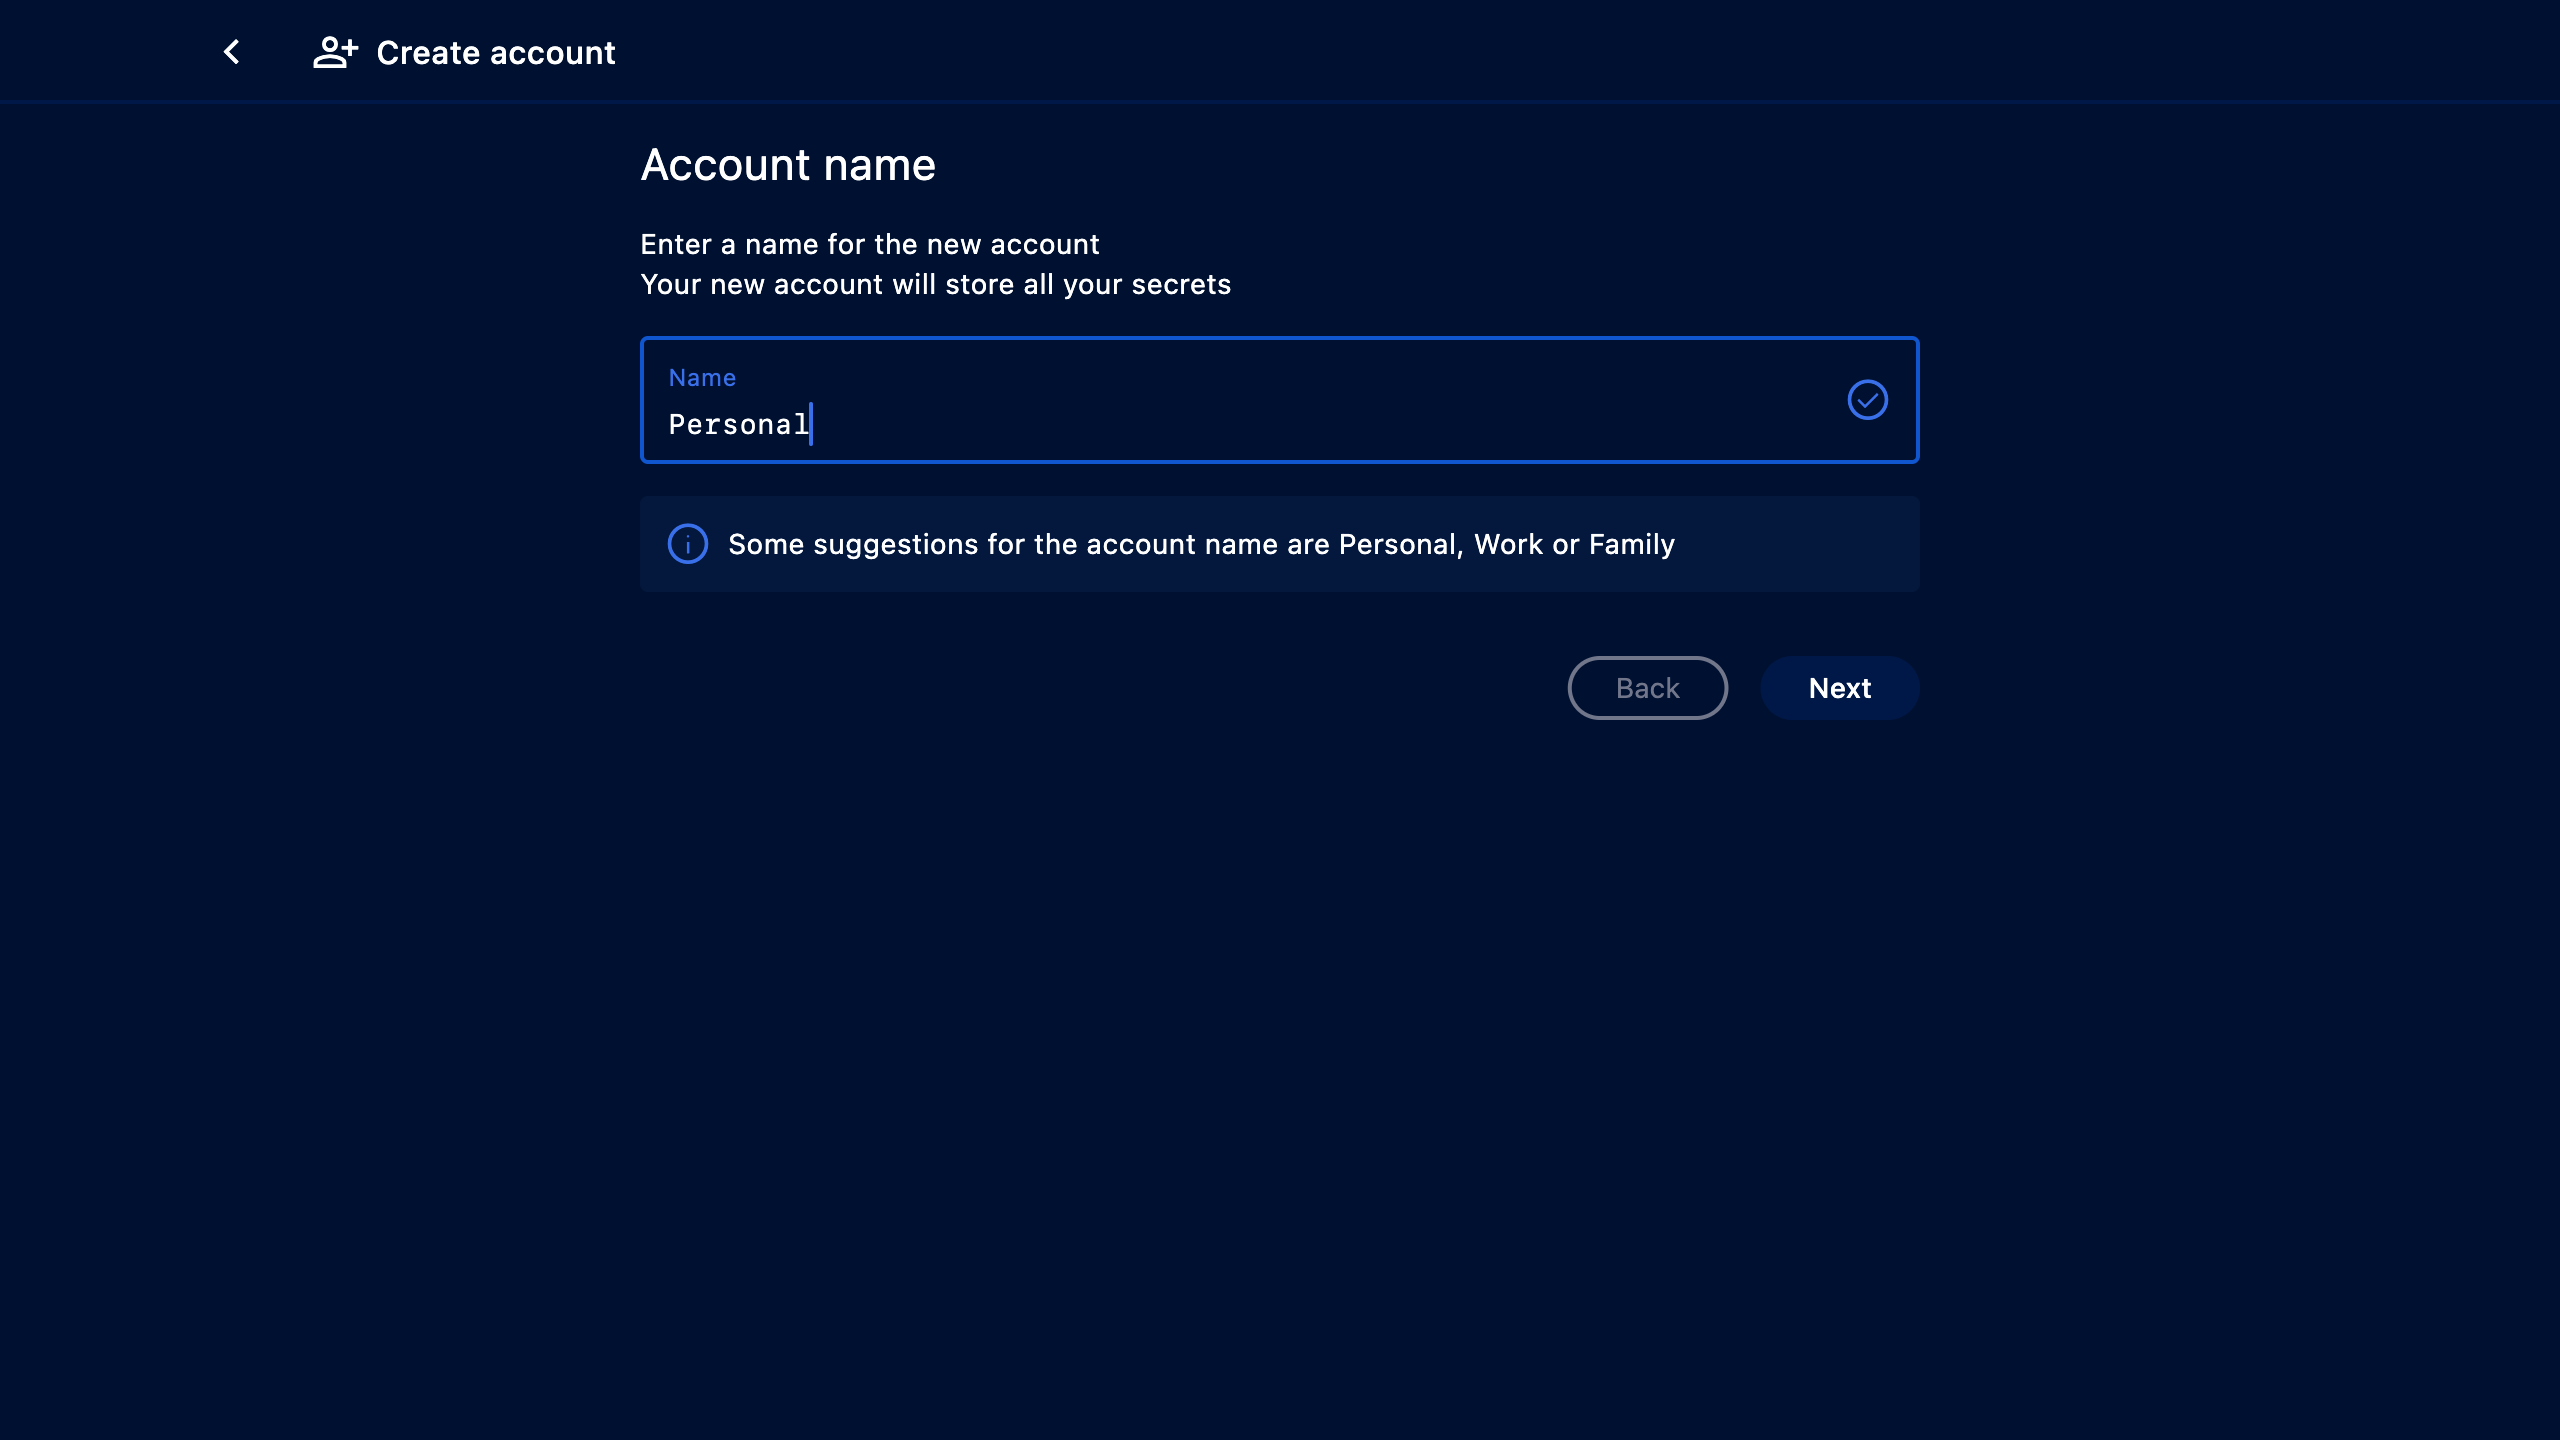2560x1440 pixels.
Task: Click the checkmark validation icon in Name field
Action: pyautogui.click(x=1867, y=400)
